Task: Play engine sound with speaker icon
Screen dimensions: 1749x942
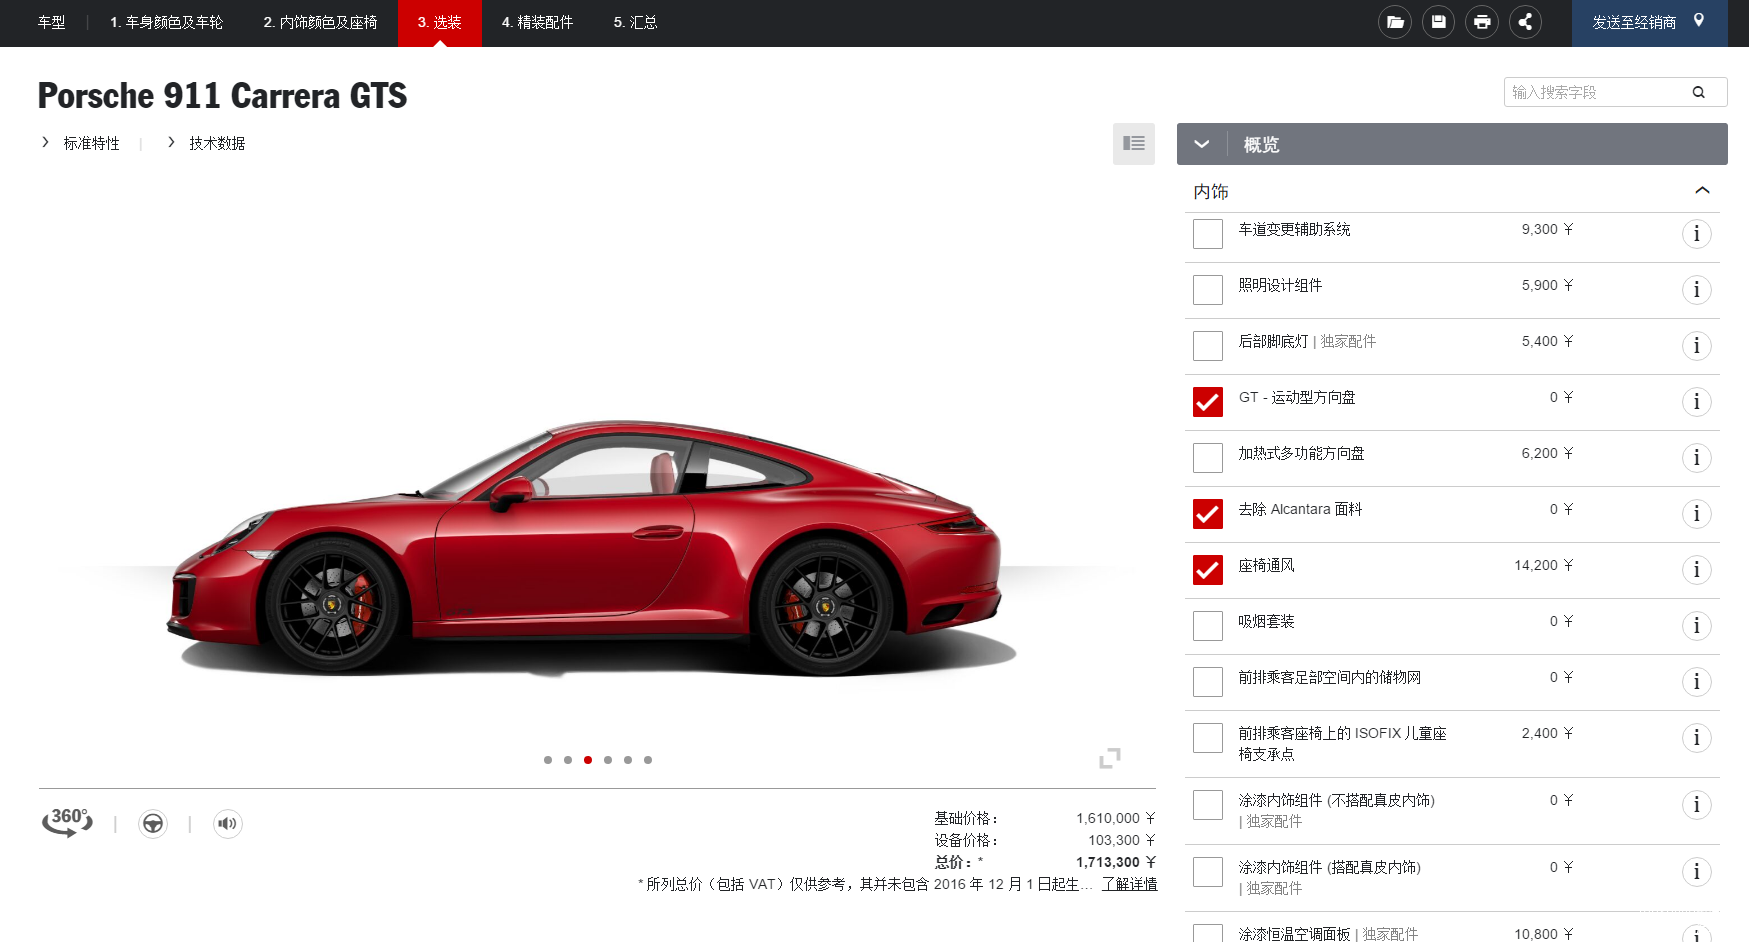Action: click(x=228, y=823)
